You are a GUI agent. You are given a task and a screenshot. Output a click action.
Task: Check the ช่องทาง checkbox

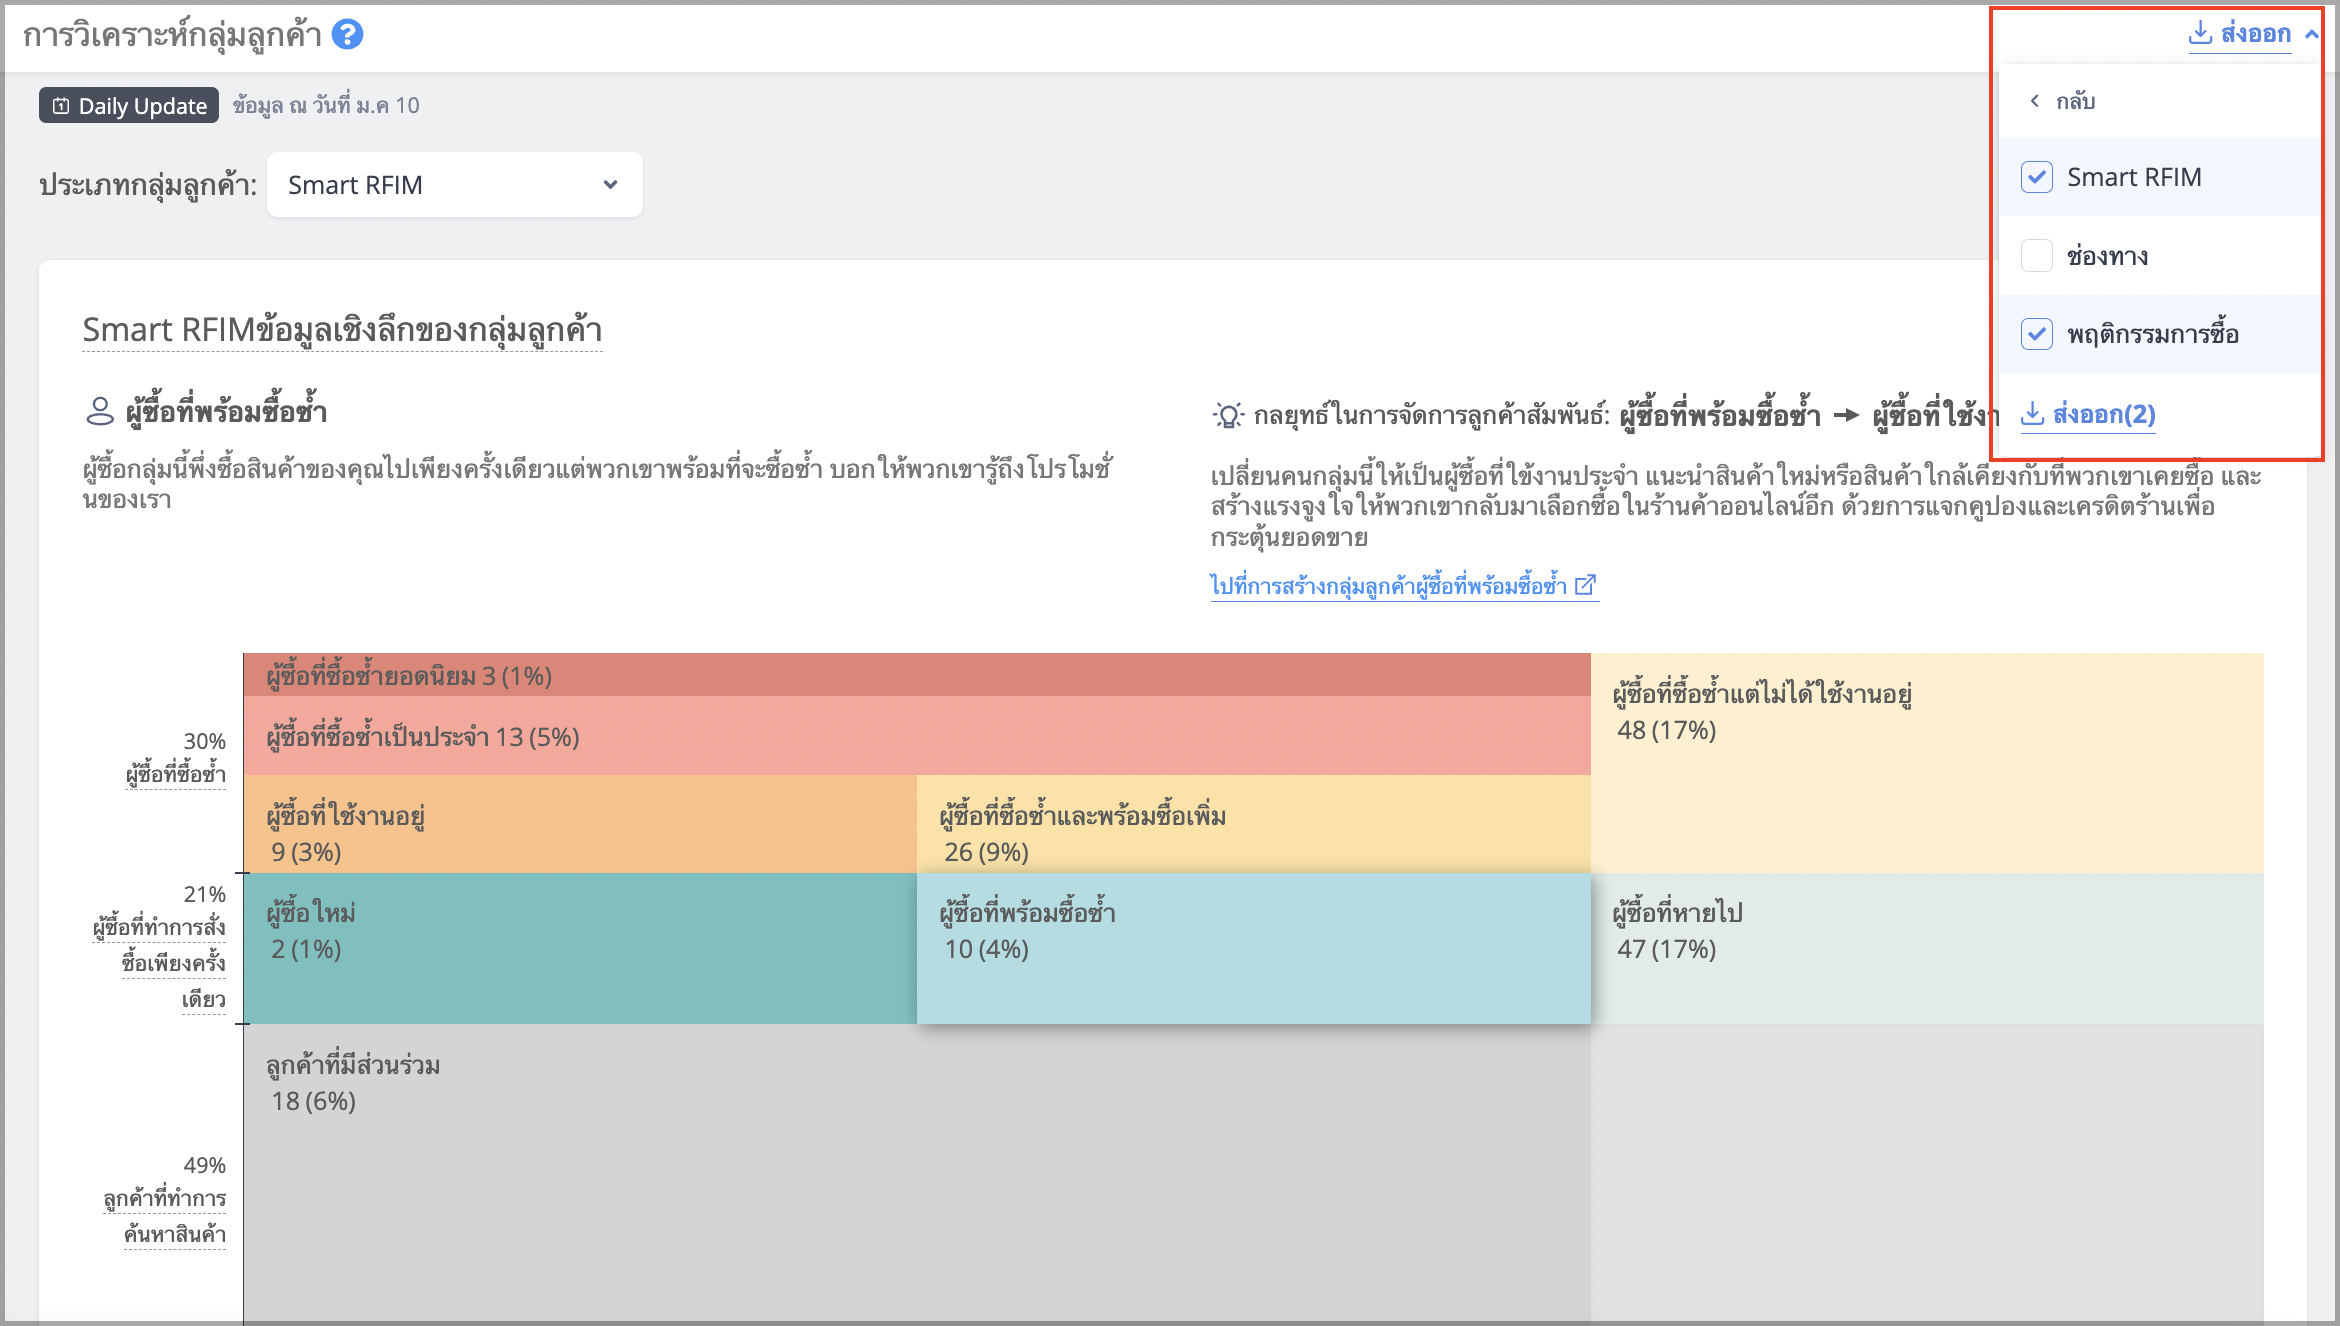[x=2037, y=256]
